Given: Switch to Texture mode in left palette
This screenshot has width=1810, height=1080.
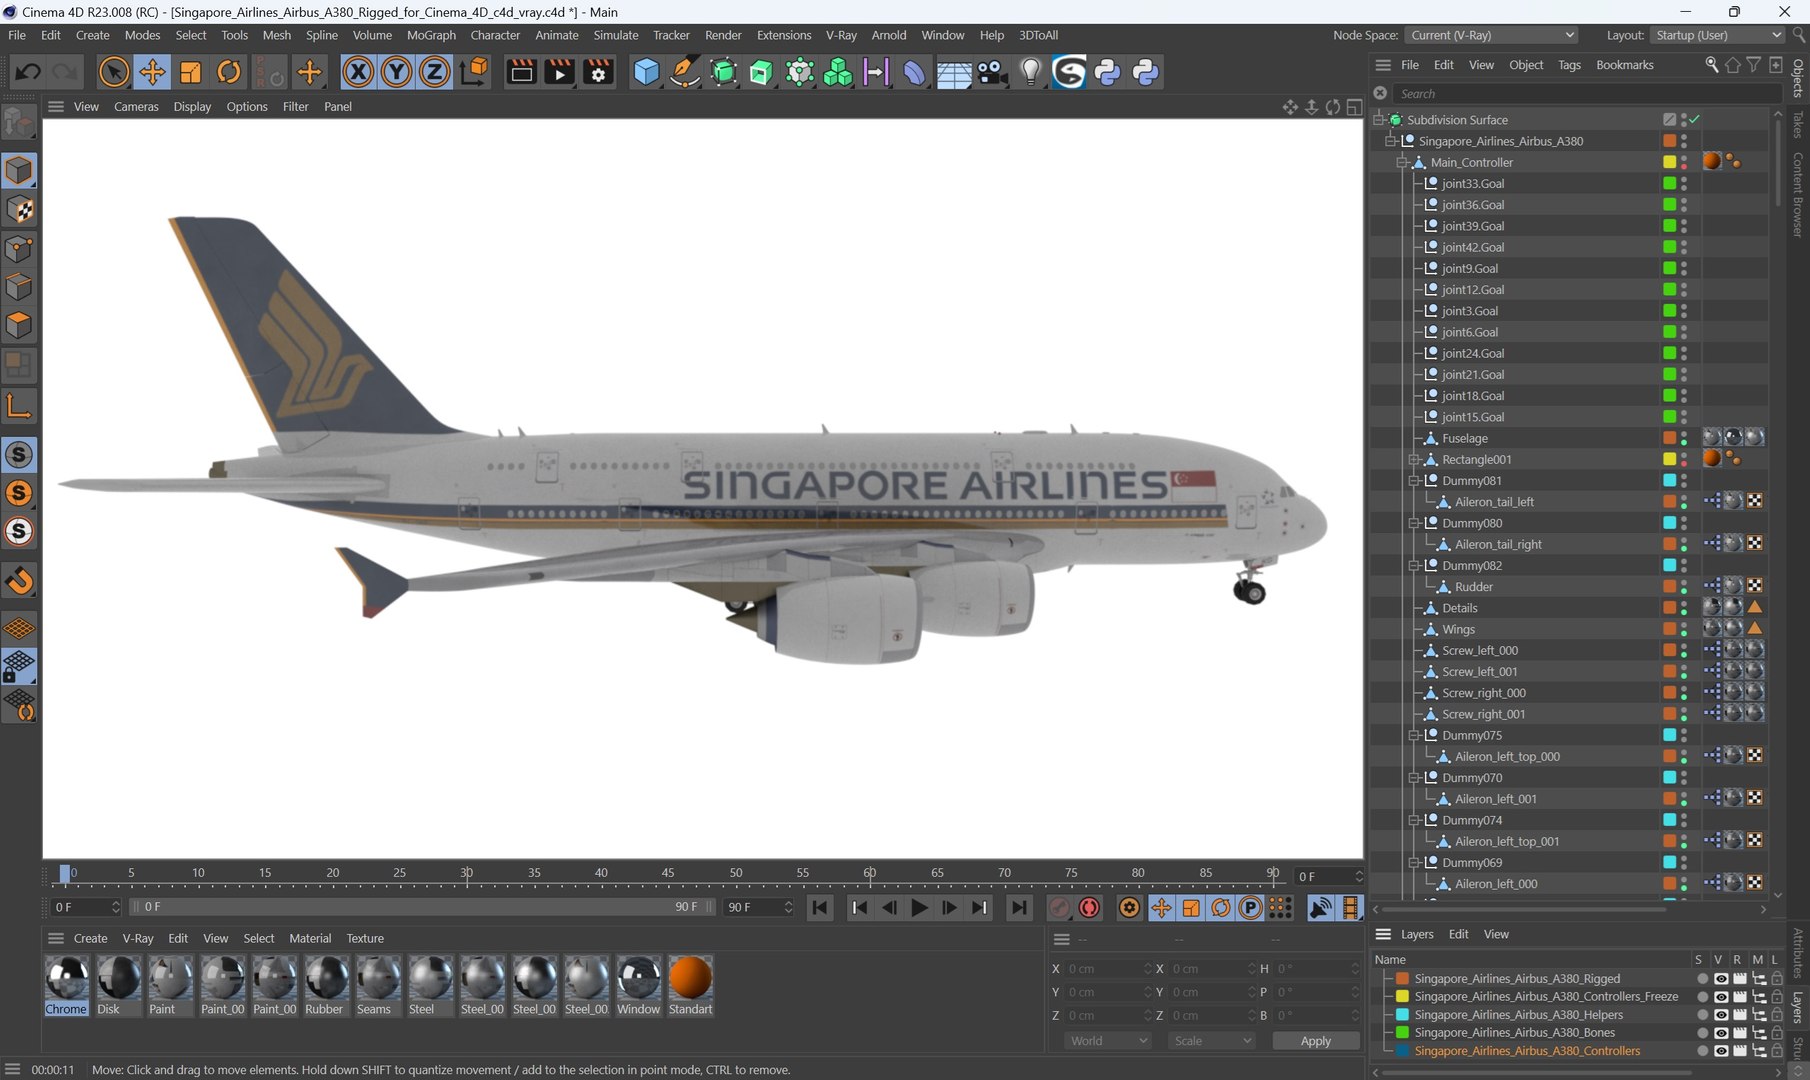Looking at the screenshot, I should [19, 209].
